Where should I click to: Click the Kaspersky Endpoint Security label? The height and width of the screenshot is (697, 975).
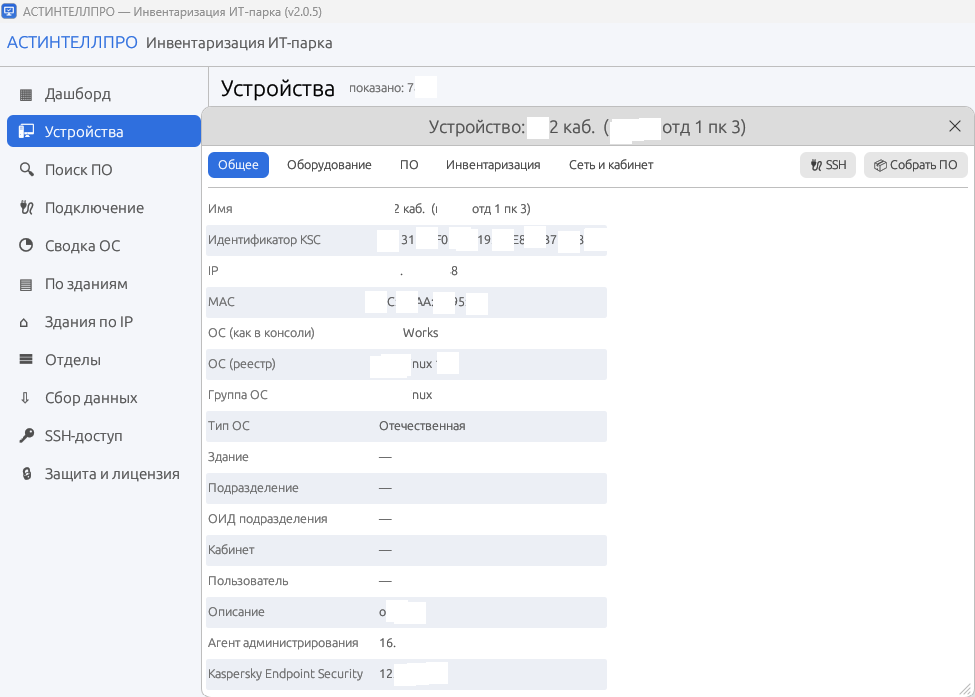tap(285, 674)
